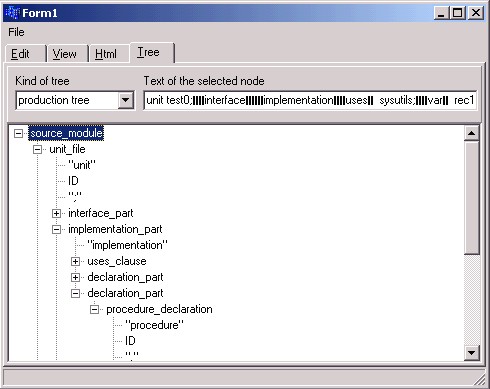Select the uses_clause tree item
The height and width of the screenshot is (389, 490).
tap(117, 261)
